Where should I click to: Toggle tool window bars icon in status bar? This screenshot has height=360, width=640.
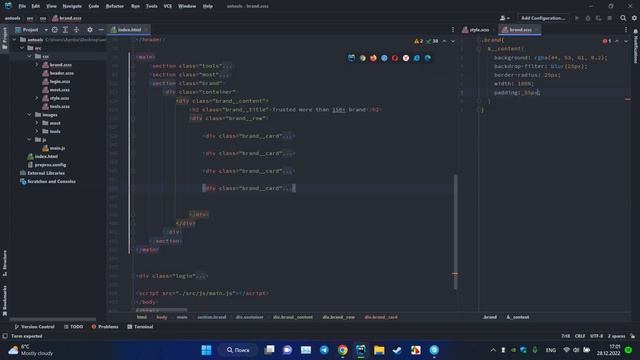pos(5,336)
